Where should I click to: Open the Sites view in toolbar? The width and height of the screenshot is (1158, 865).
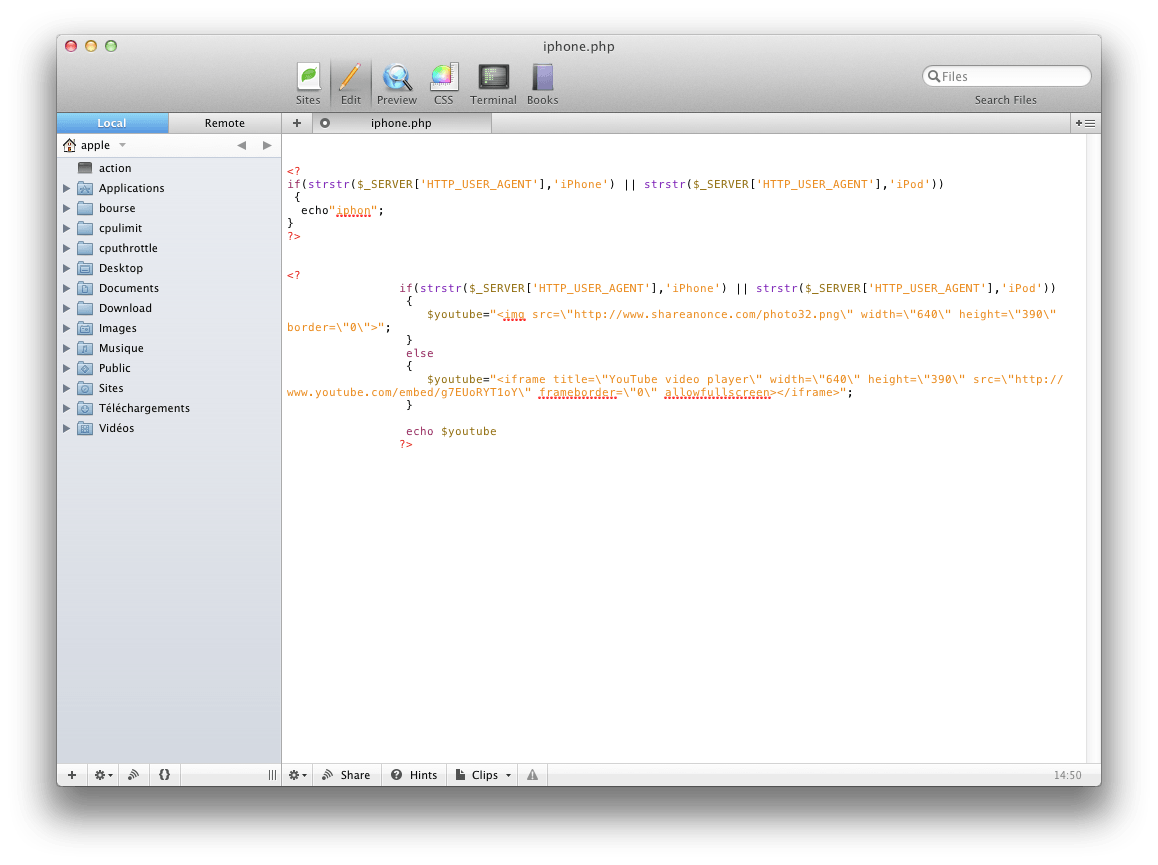pyautogui.click(x=308, y=84)
